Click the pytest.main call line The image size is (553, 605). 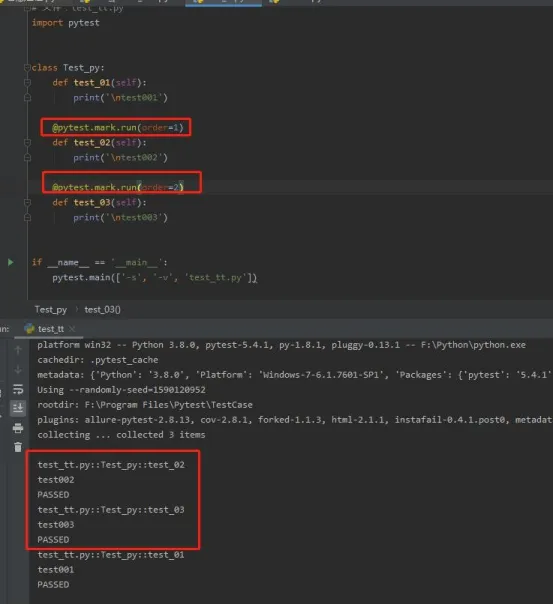tap(154, 278)
